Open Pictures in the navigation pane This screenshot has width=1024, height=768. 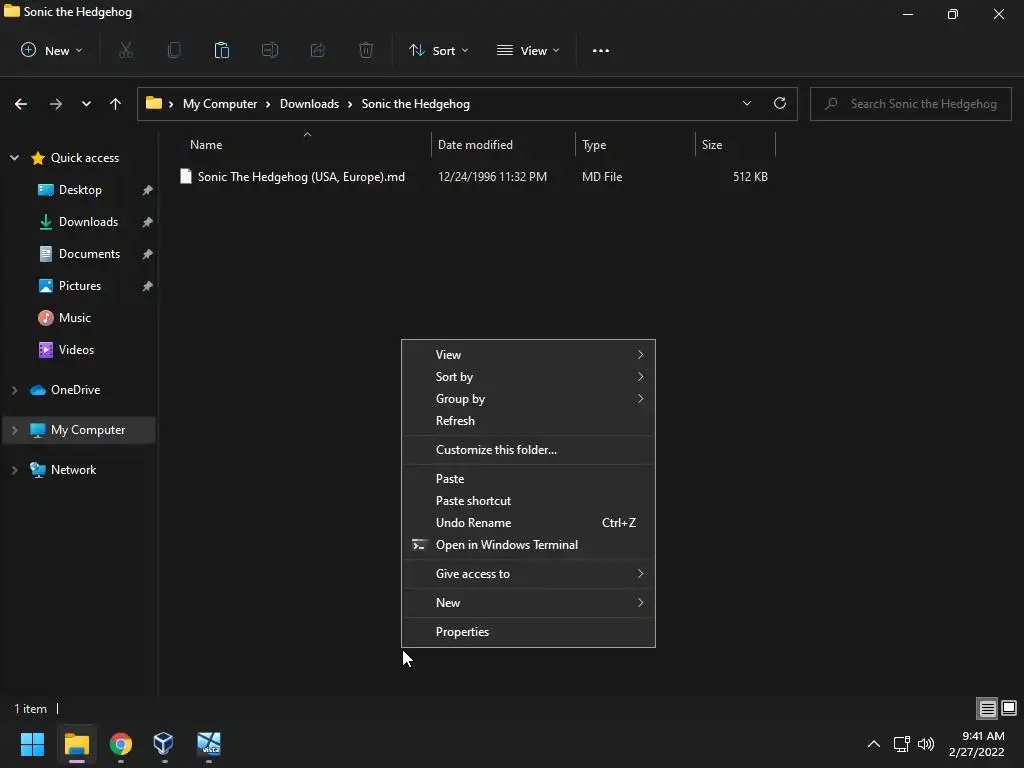(80, 286)
